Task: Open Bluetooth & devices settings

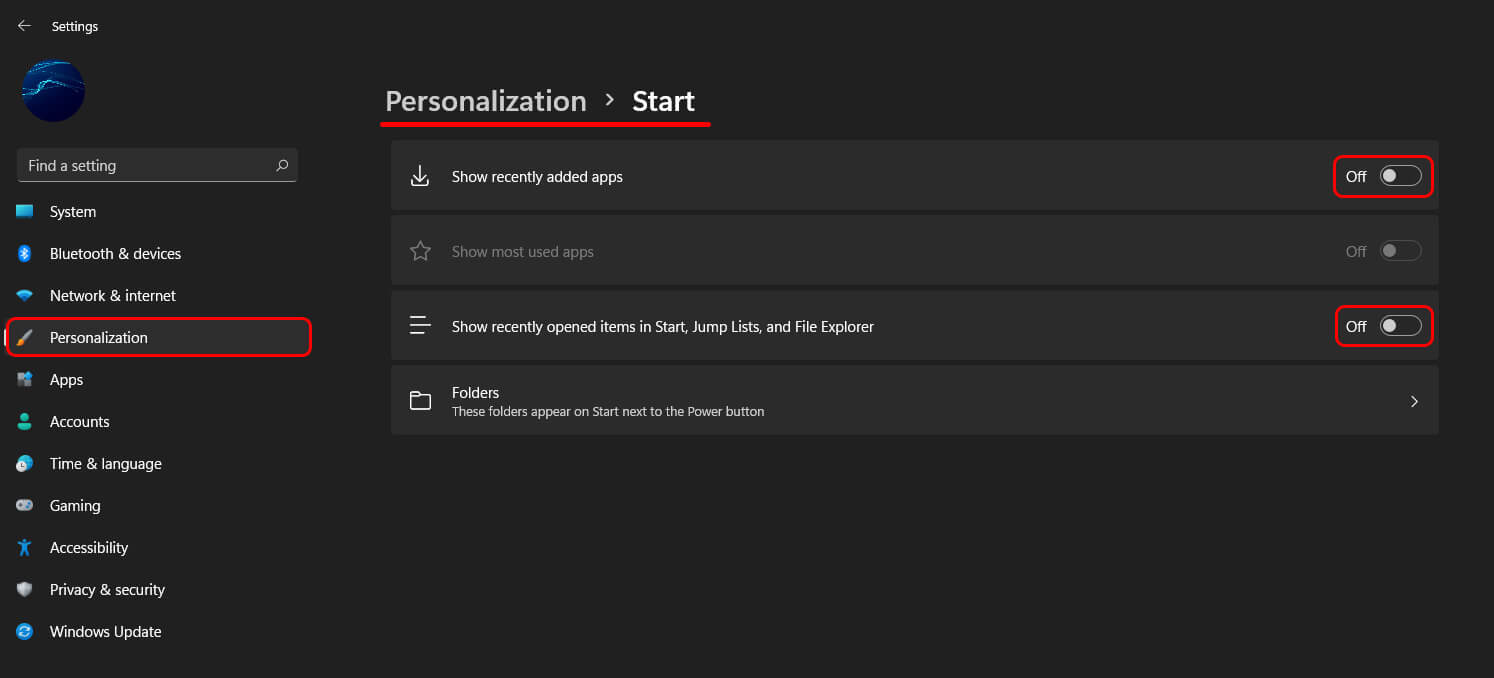Action: (115, 254)
